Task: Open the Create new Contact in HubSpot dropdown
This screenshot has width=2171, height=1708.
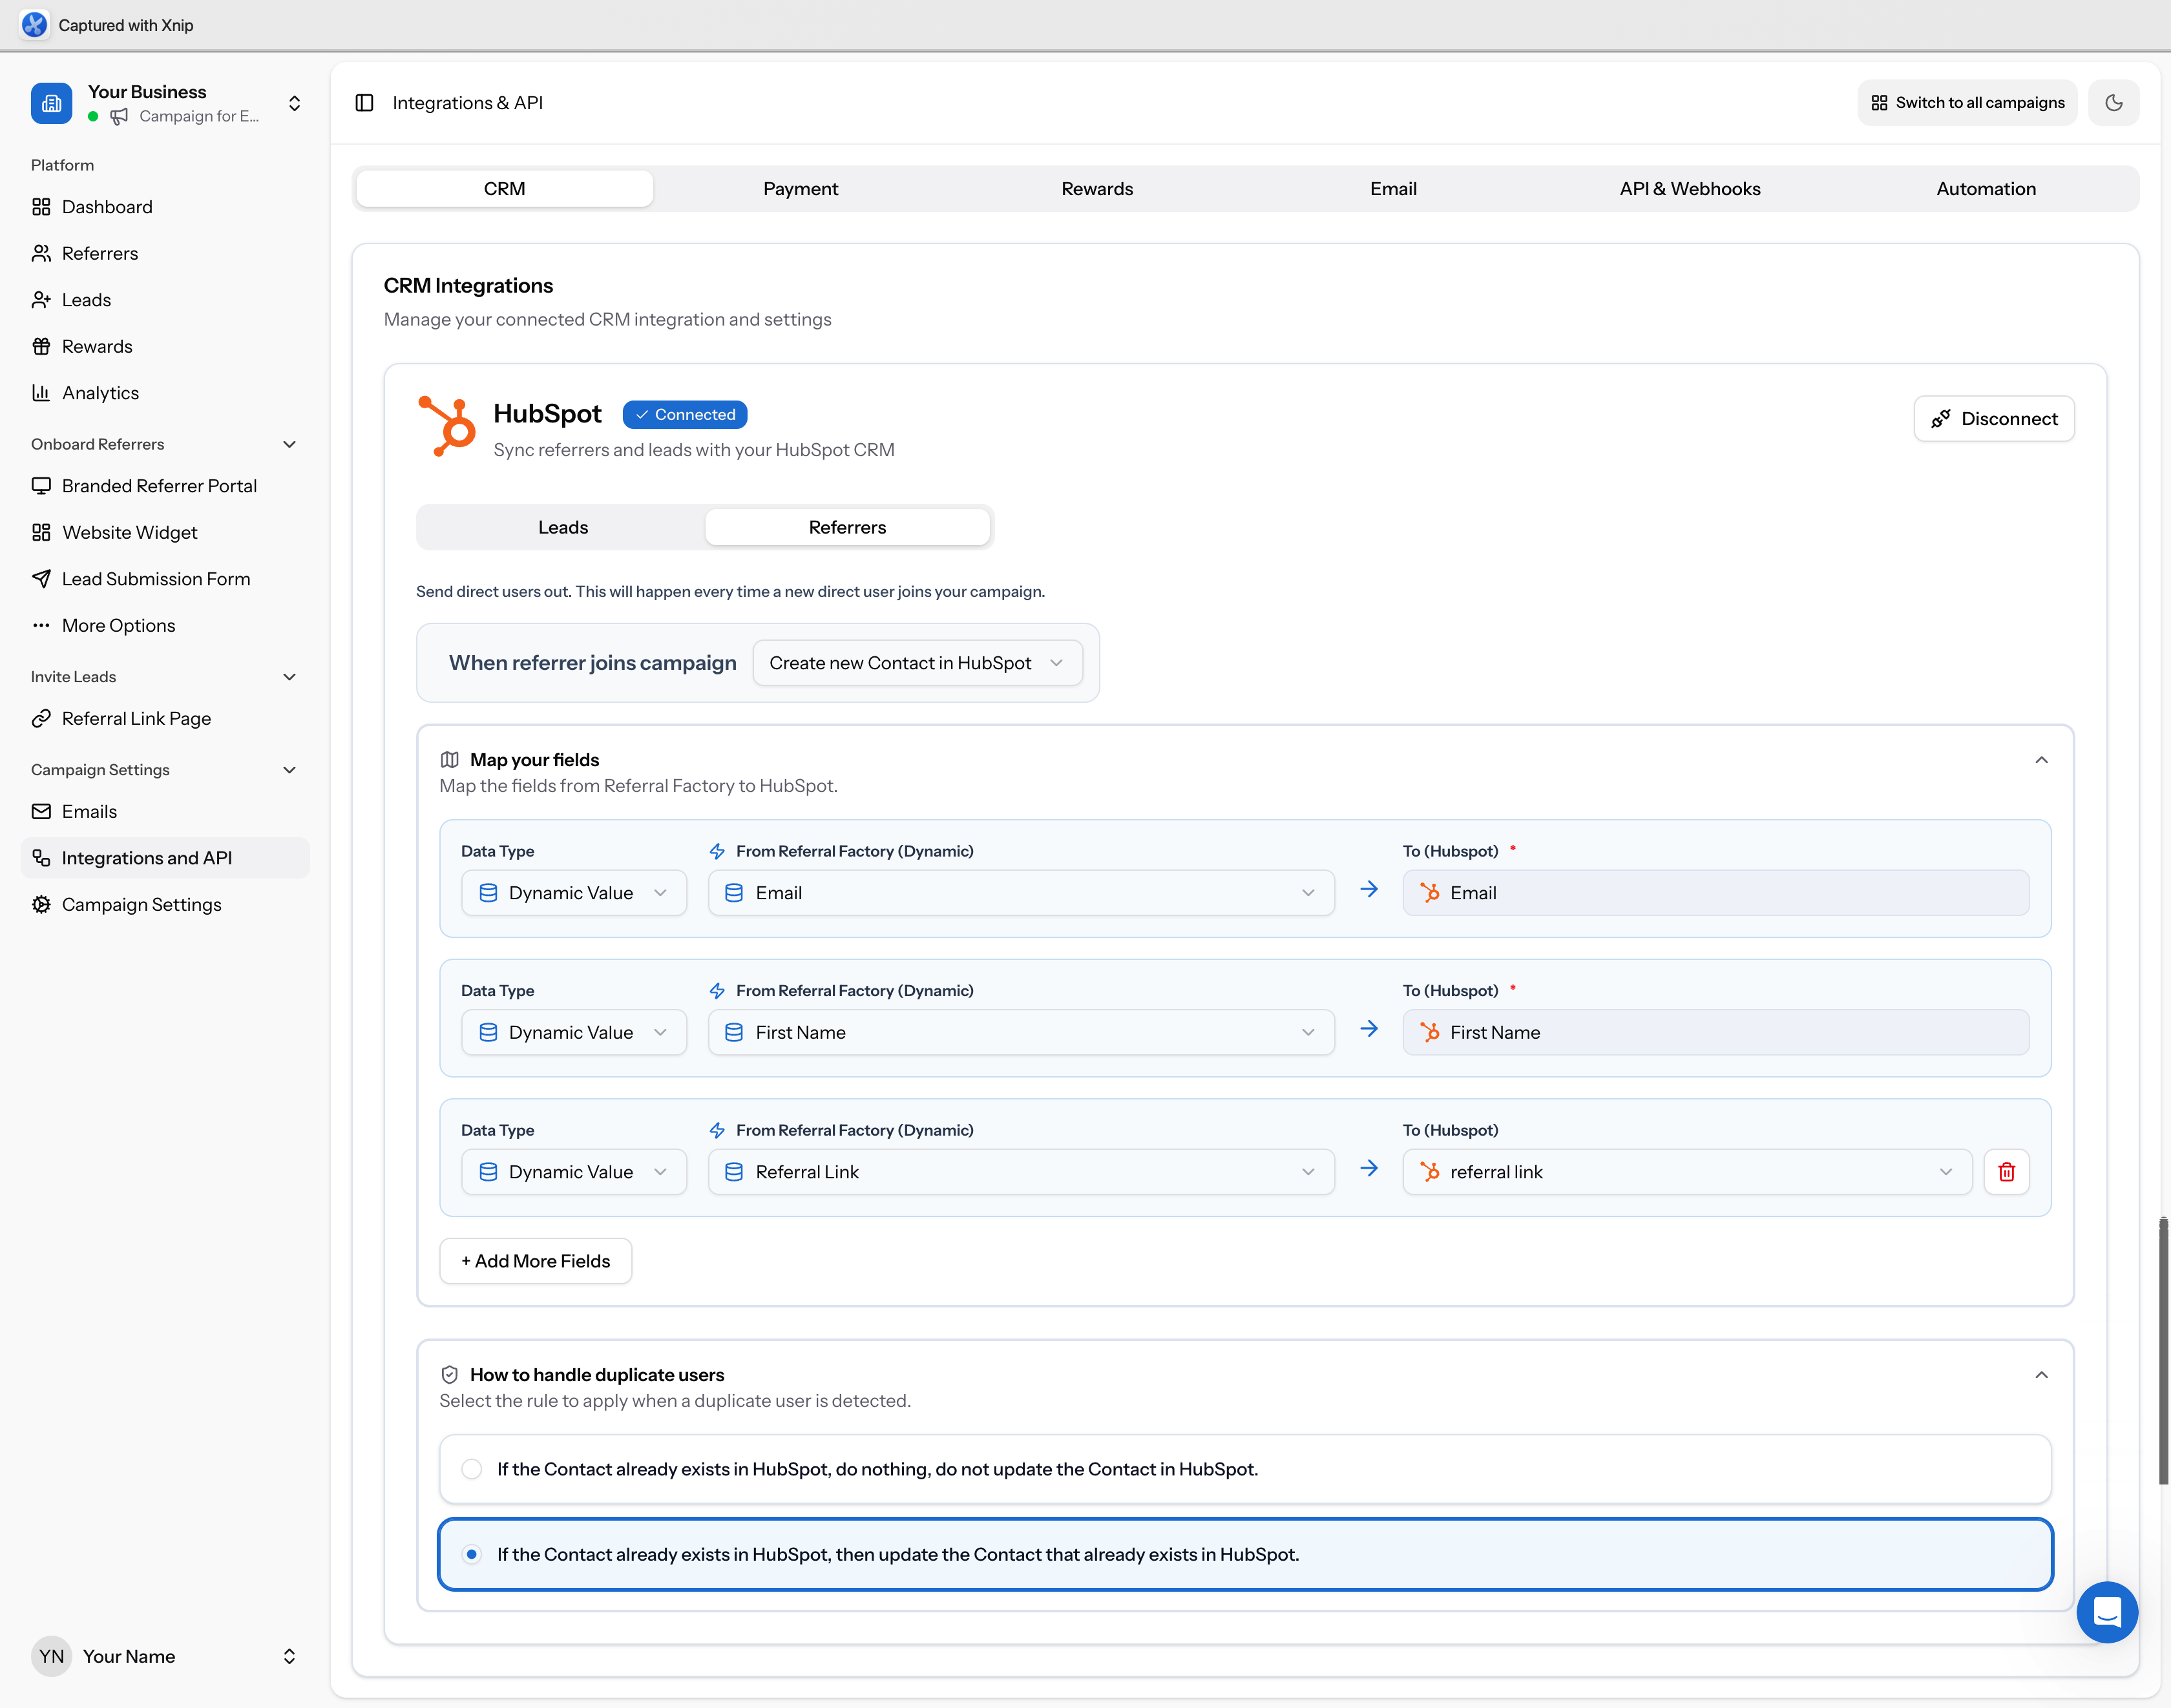Action: pos(916,662)
